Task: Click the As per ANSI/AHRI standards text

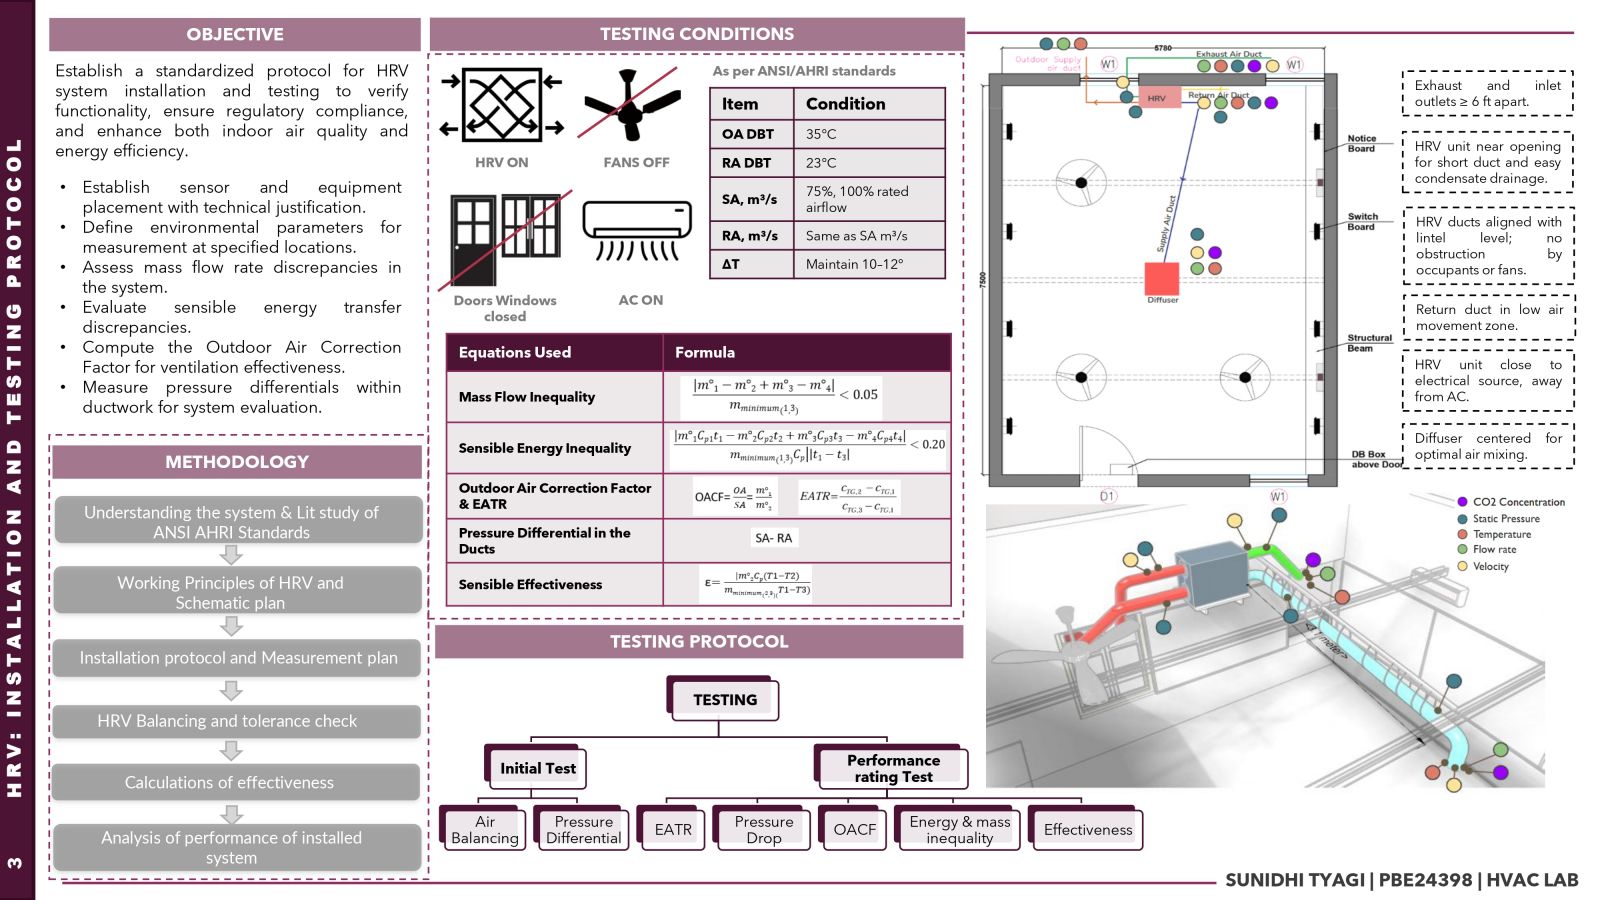Action: coord(804,71)
